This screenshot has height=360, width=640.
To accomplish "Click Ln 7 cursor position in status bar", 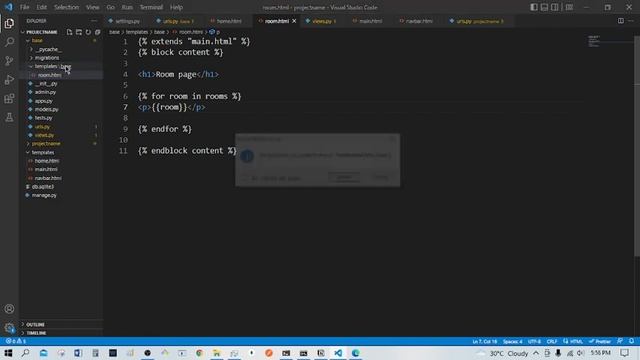I will (x=485, y=341).
